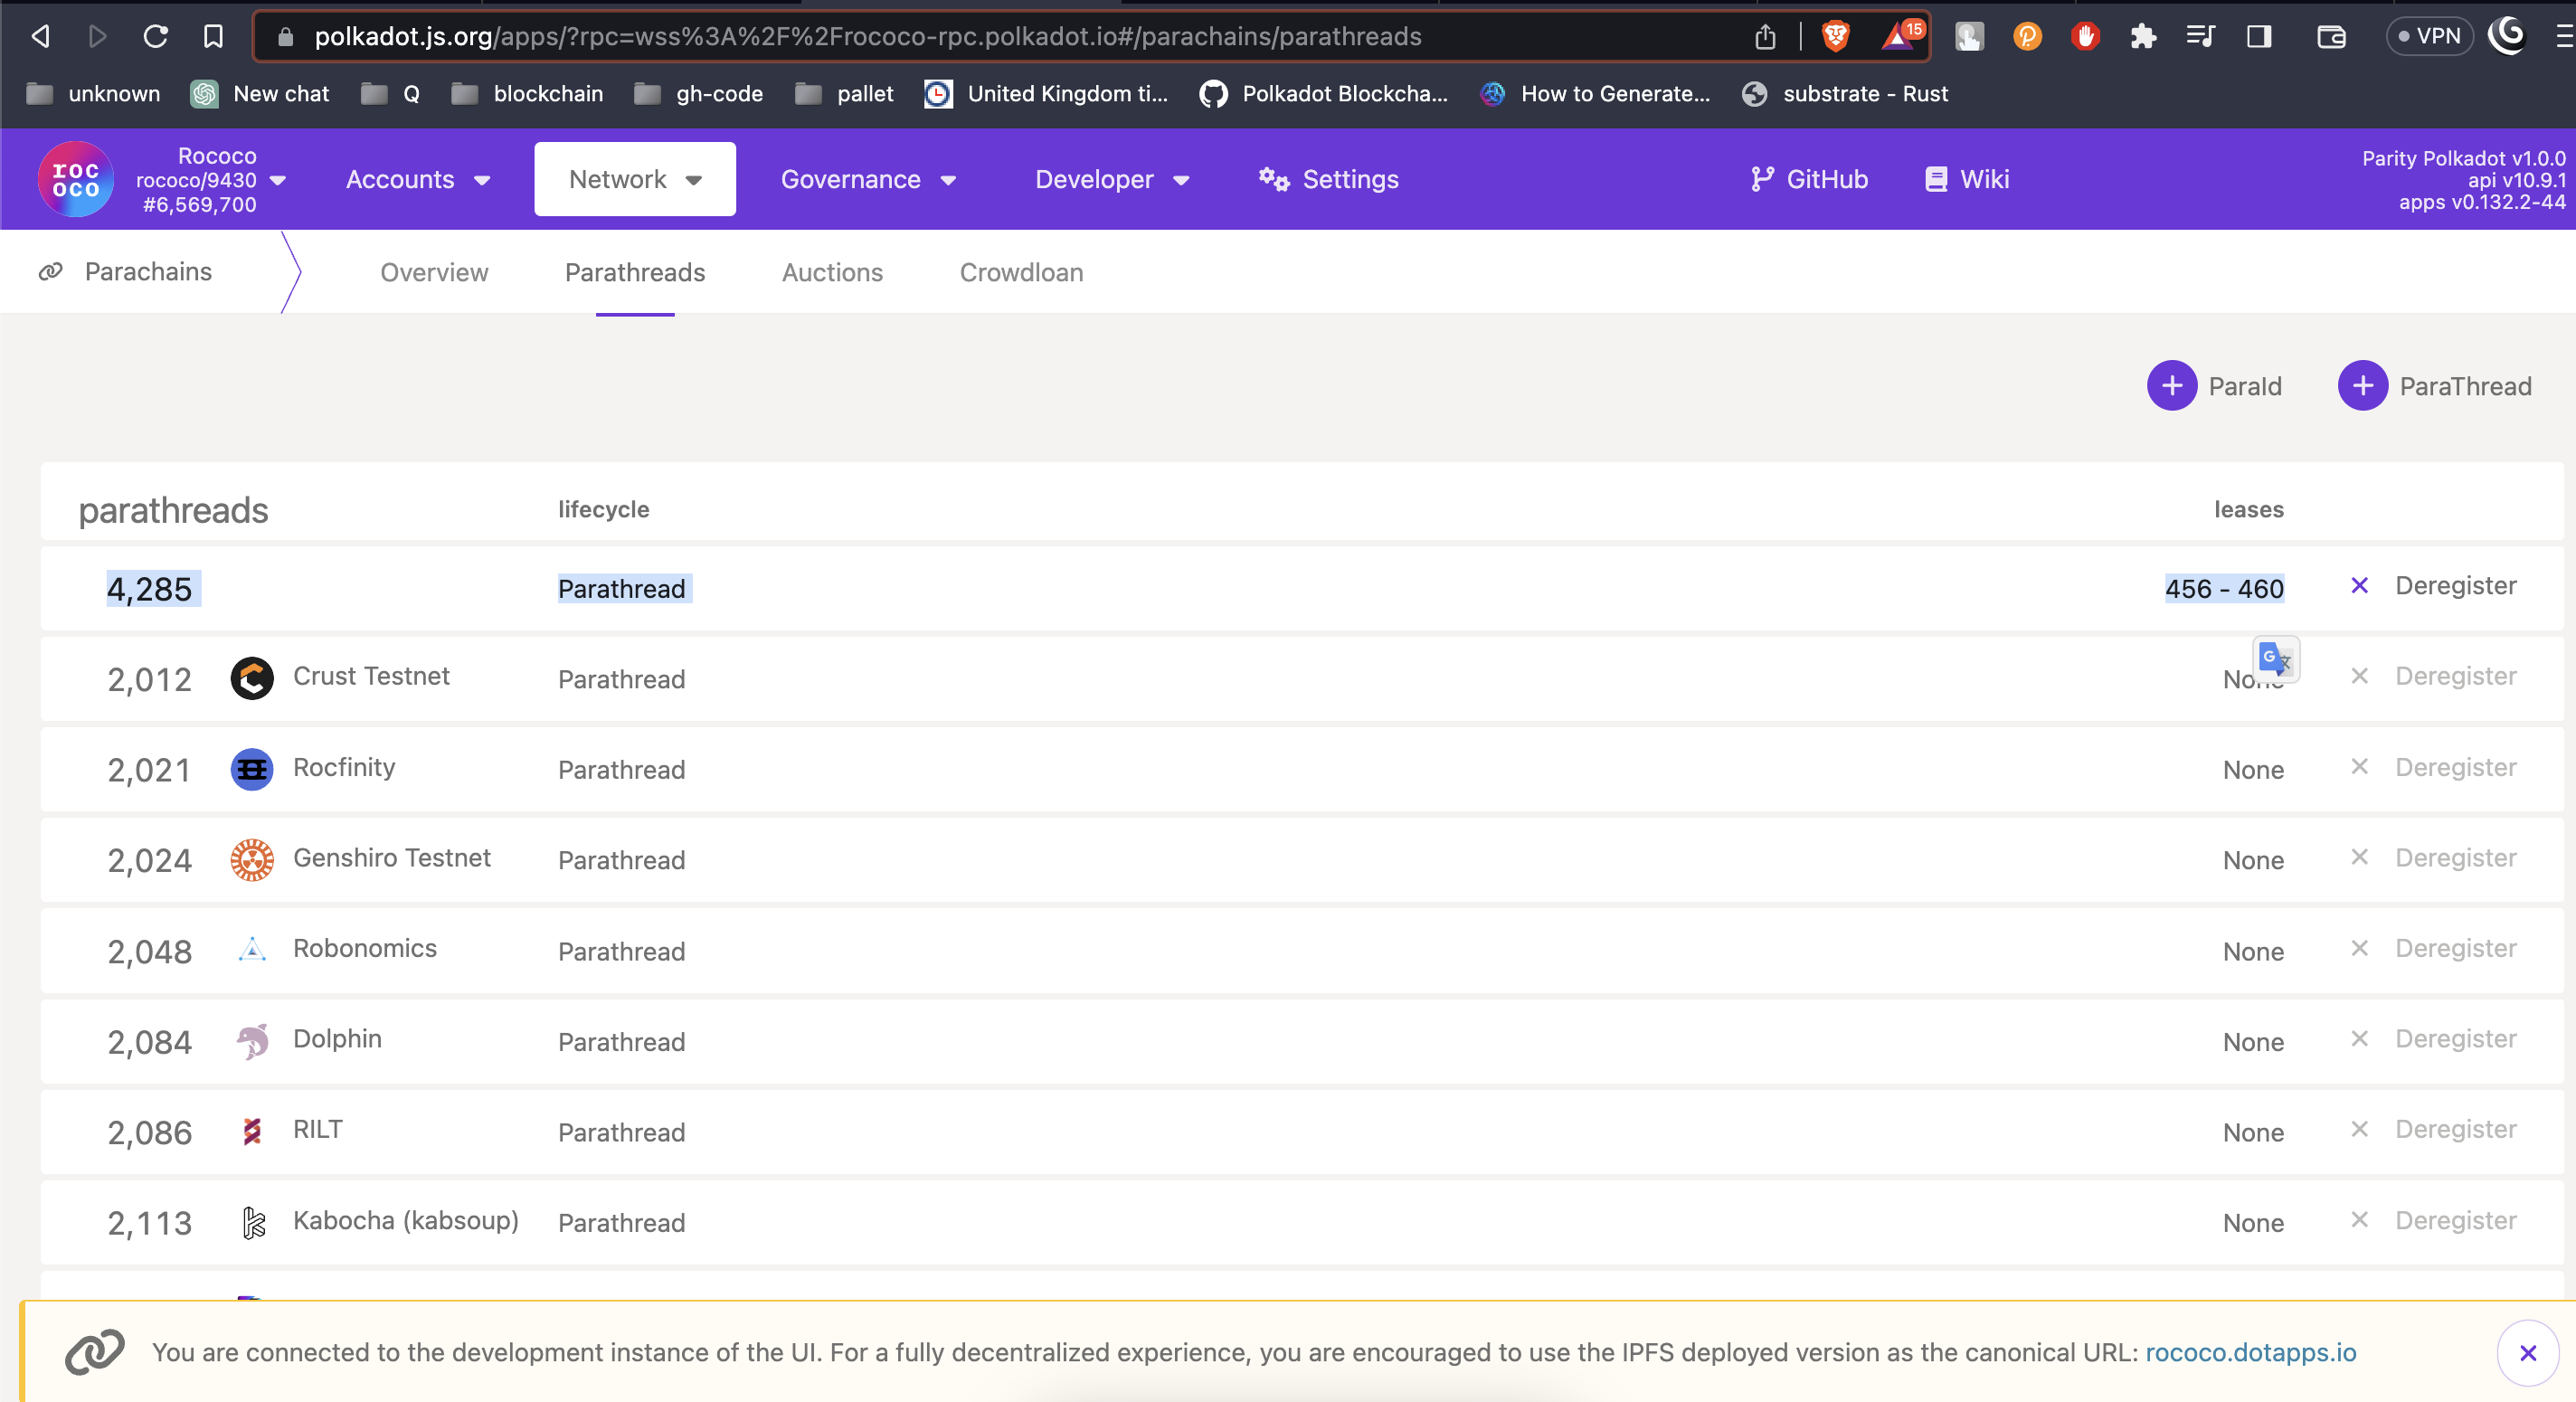Click the plus icon beside ParaId
2576x1402 pixels.
[2172, 386]
